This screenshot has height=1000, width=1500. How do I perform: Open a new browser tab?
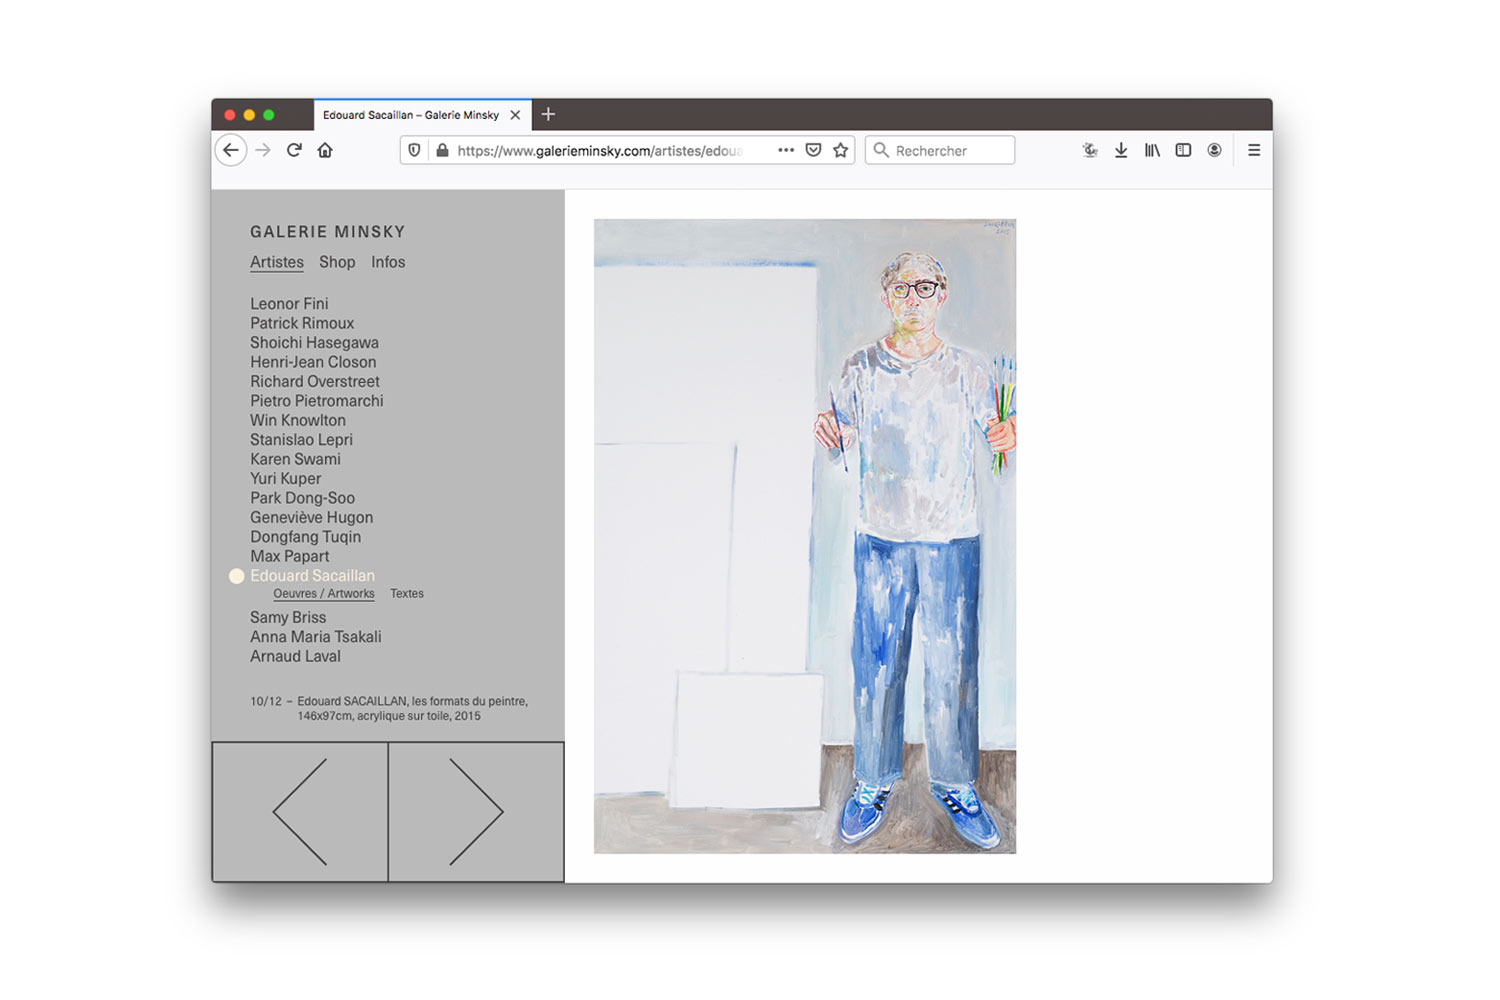pyautogui.click(x=548, y=115)
